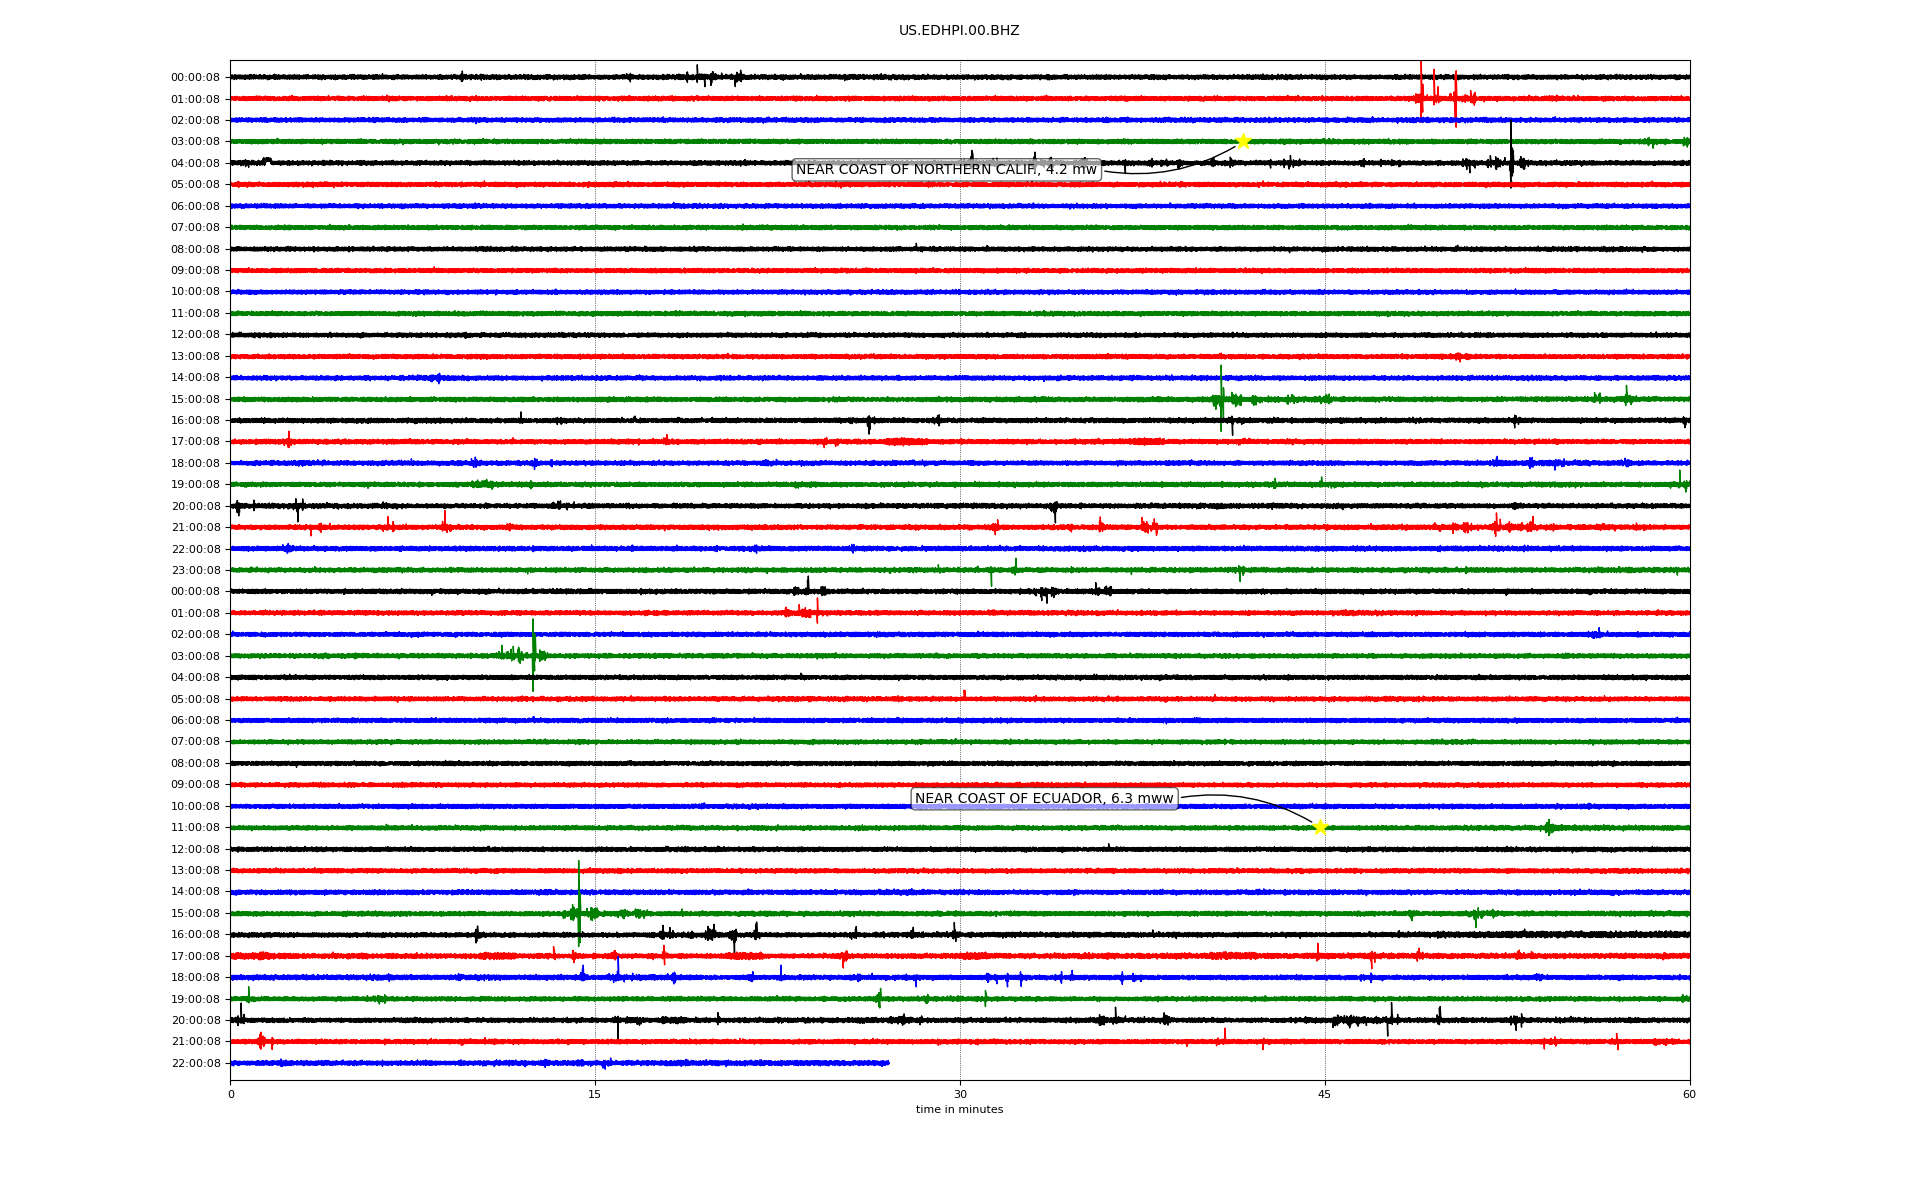Click the x-axis tick label 60
The height and width of the screenshot is (1200, 1920).
[1689, 1094]
